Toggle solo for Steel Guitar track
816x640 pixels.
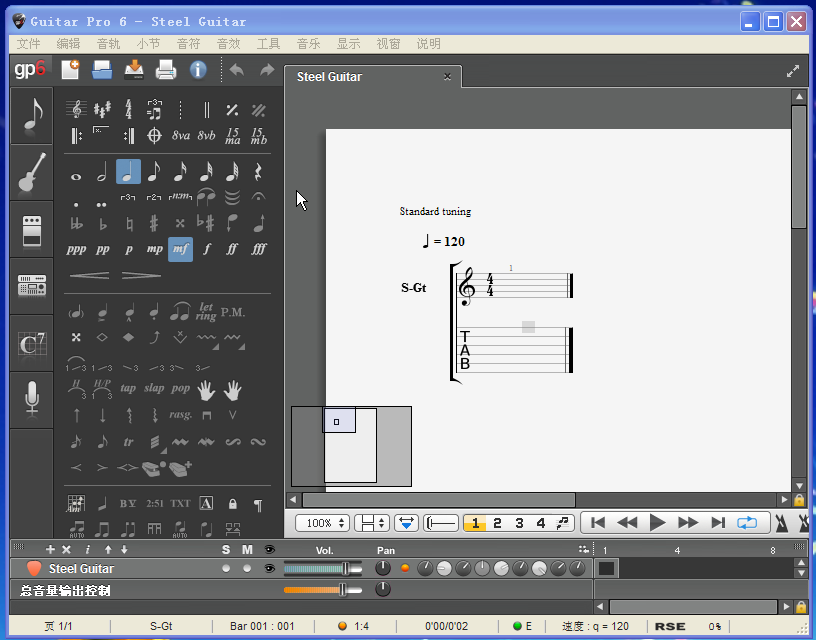pyautogui.click(x=226, y=568)
